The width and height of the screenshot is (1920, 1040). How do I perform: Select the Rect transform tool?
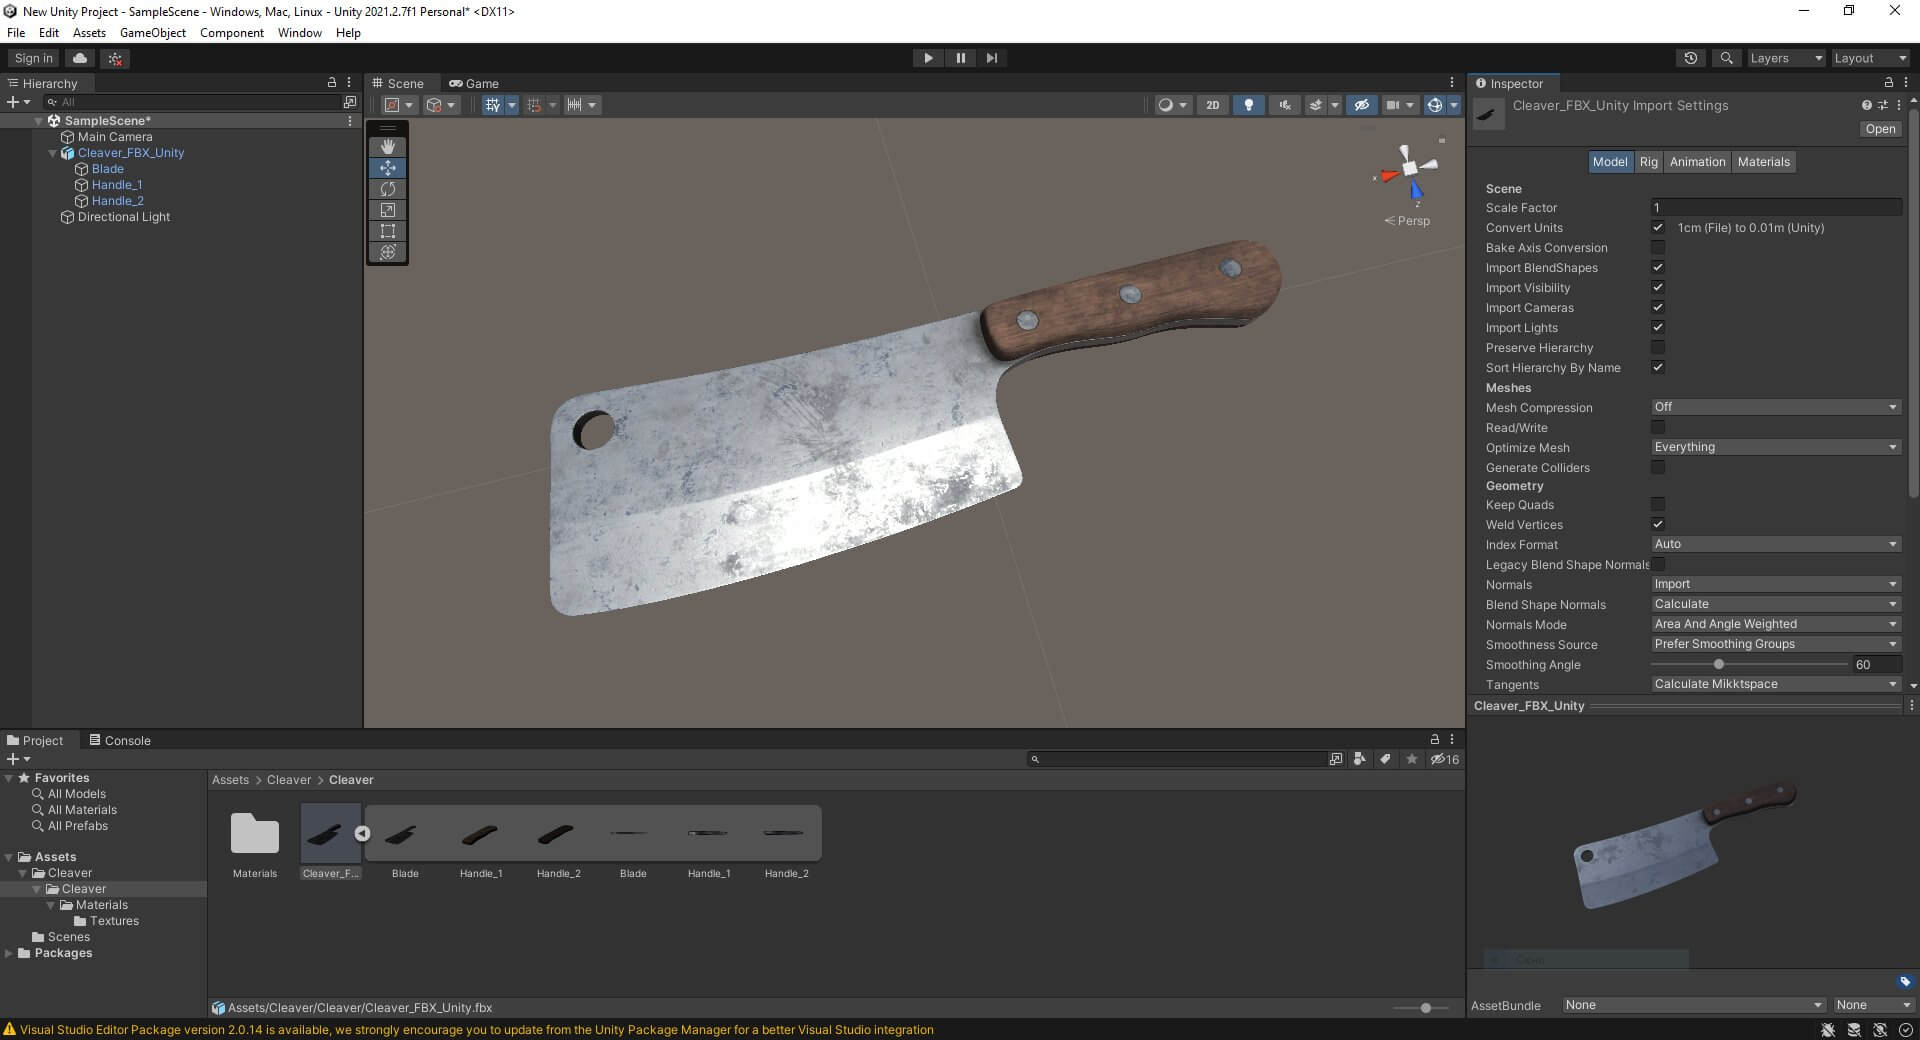pos(388,231)
